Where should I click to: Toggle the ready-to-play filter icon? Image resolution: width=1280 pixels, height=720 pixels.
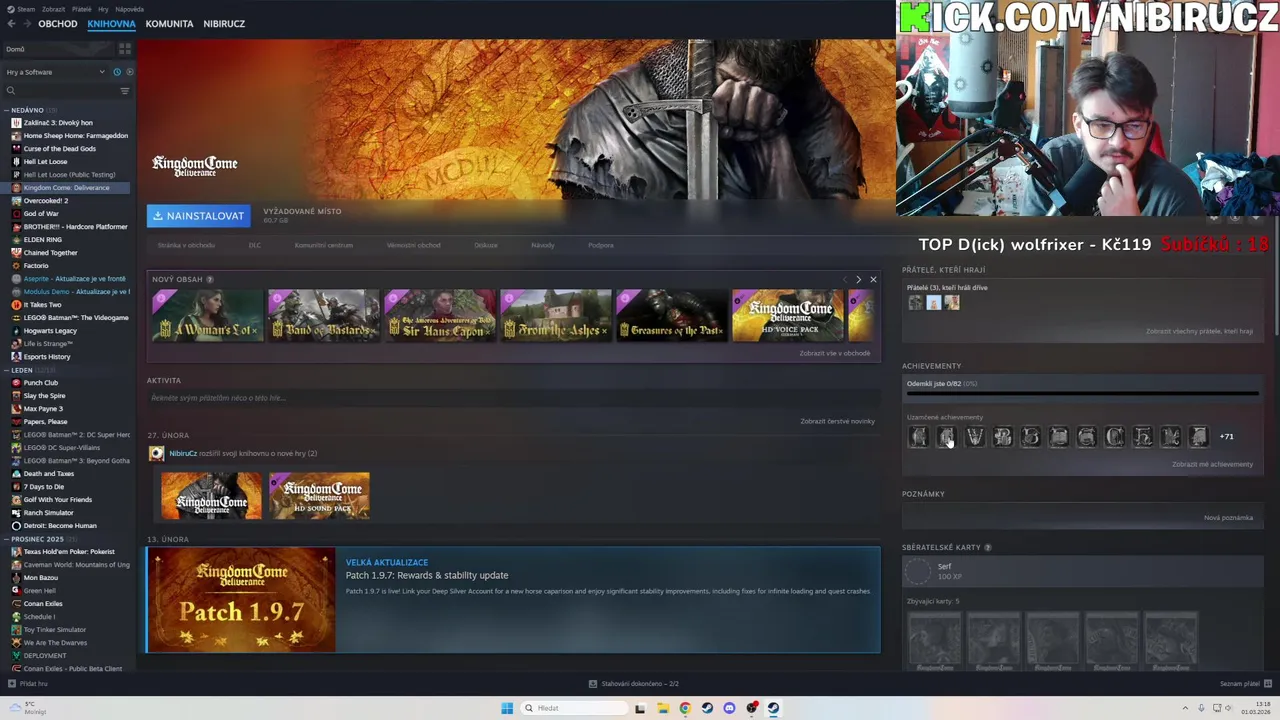[x=129, y=72]
